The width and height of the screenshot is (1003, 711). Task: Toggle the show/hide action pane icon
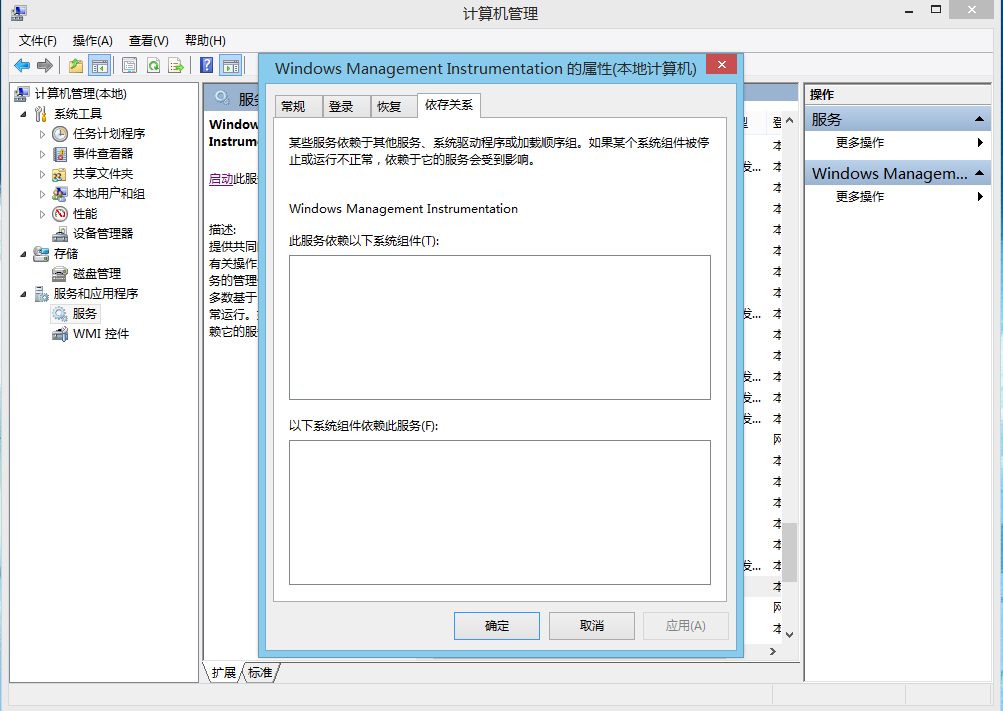(231, 65)
